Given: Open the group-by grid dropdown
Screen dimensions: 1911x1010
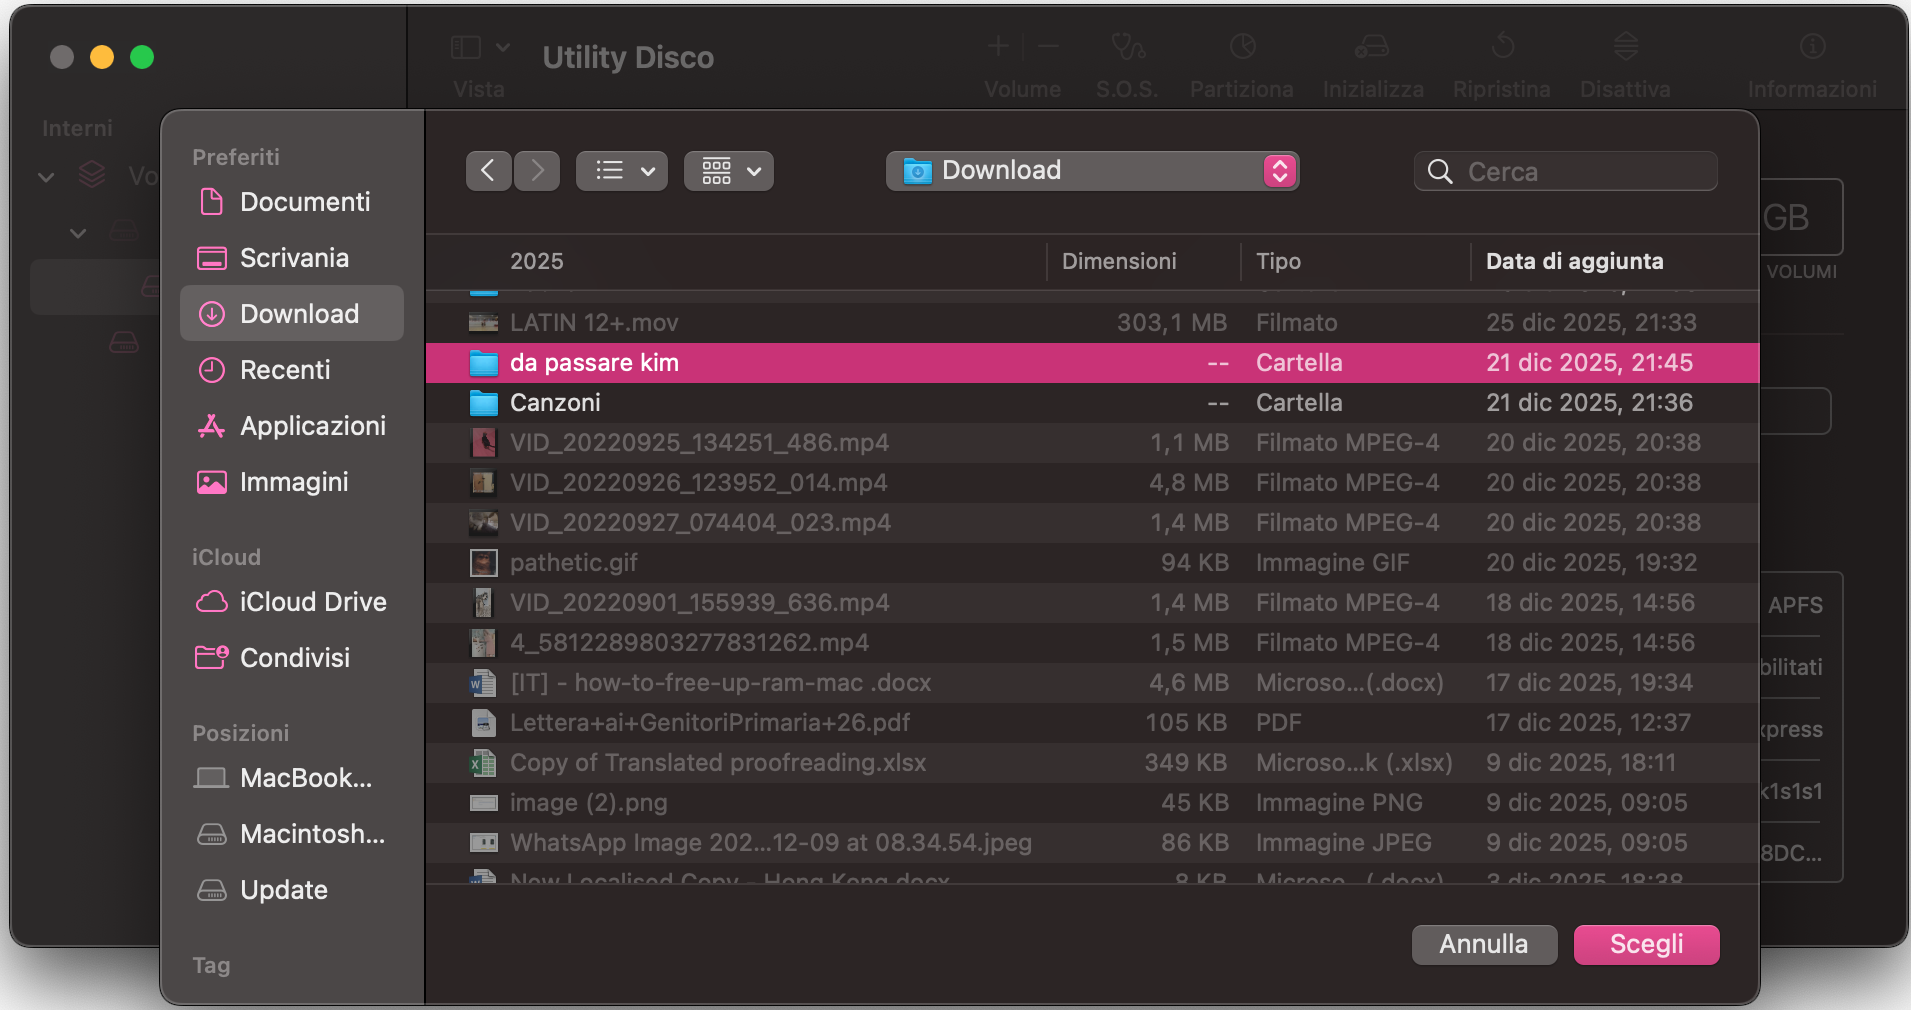Looking at the screenshot, I should point(729,171).
